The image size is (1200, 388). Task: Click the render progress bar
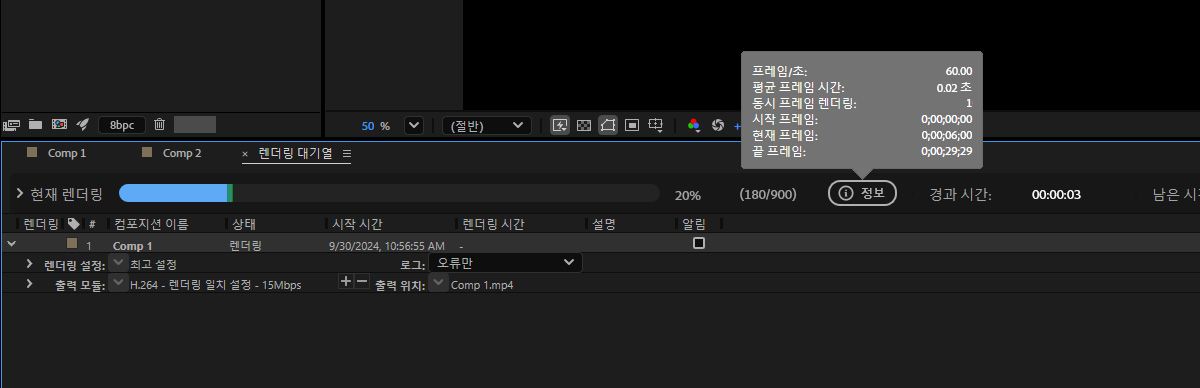[389, 193]
